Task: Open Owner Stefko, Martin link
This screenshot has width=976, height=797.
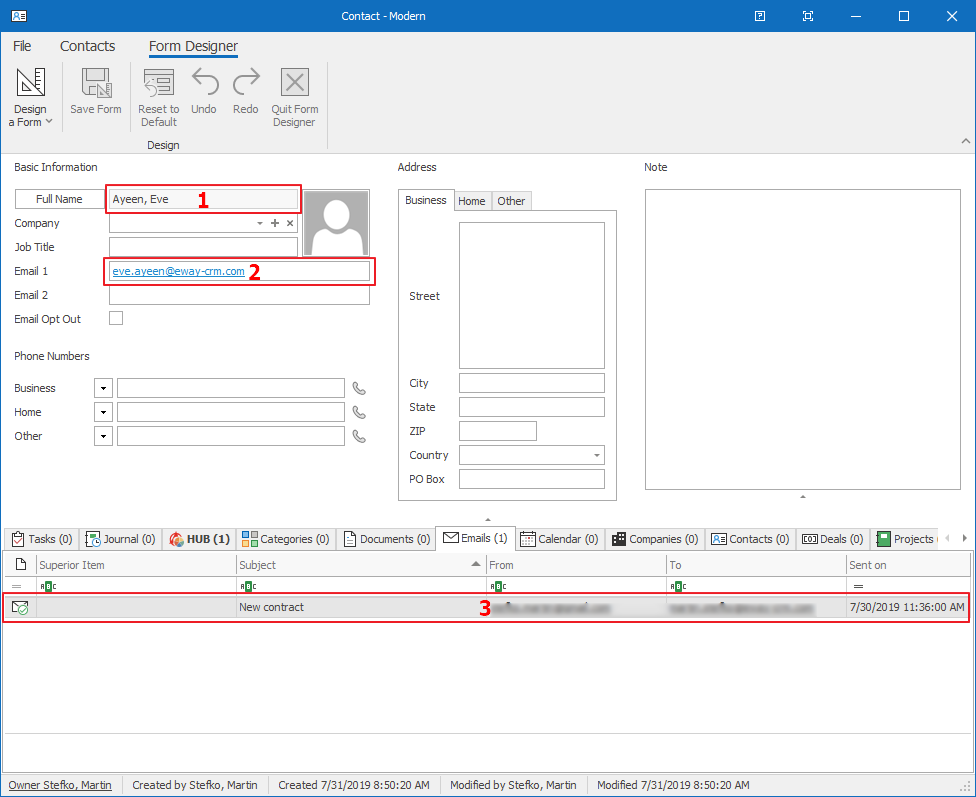Action: click(60, 785)
